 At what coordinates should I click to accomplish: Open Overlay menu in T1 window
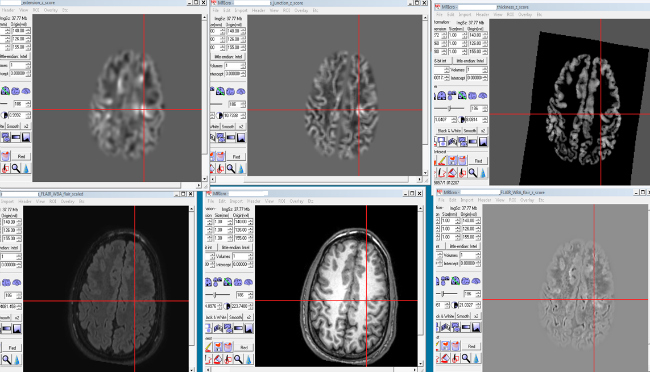(296, 201)
